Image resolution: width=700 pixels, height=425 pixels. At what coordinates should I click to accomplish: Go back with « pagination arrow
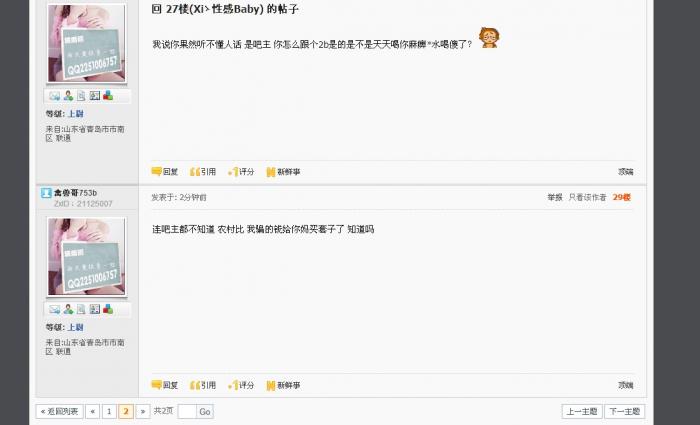(x=92, y=411)
